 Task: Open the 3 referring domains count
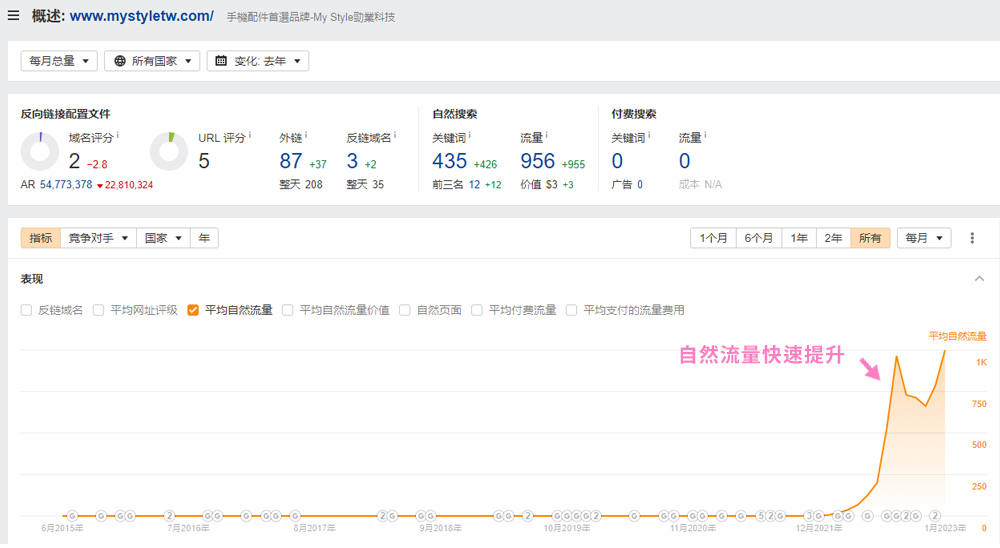352,161
